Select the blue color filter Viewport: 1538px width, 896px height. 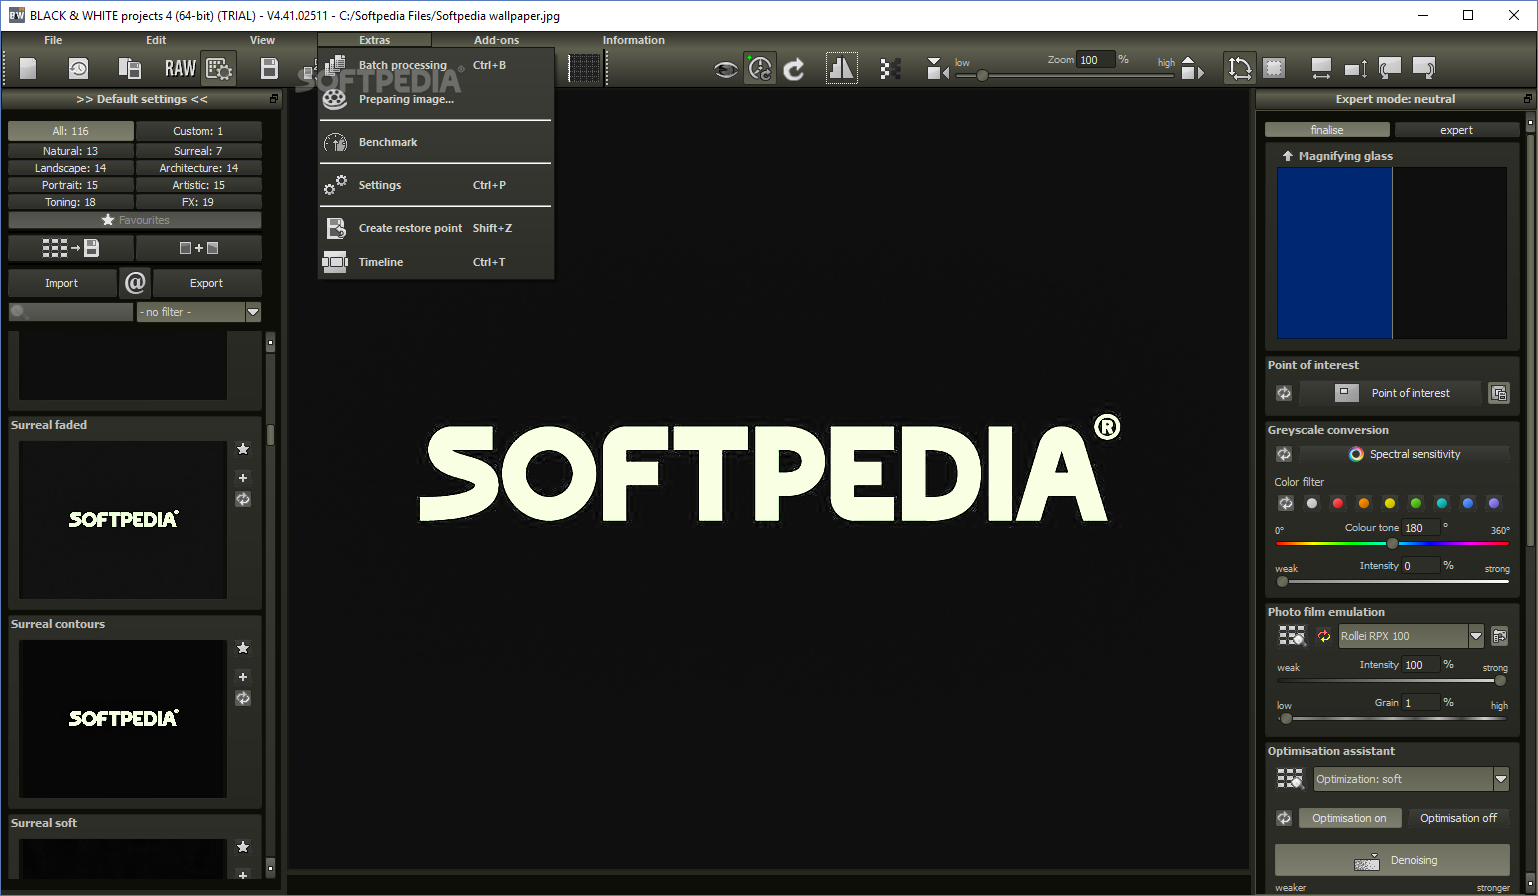coord(1468,503)
